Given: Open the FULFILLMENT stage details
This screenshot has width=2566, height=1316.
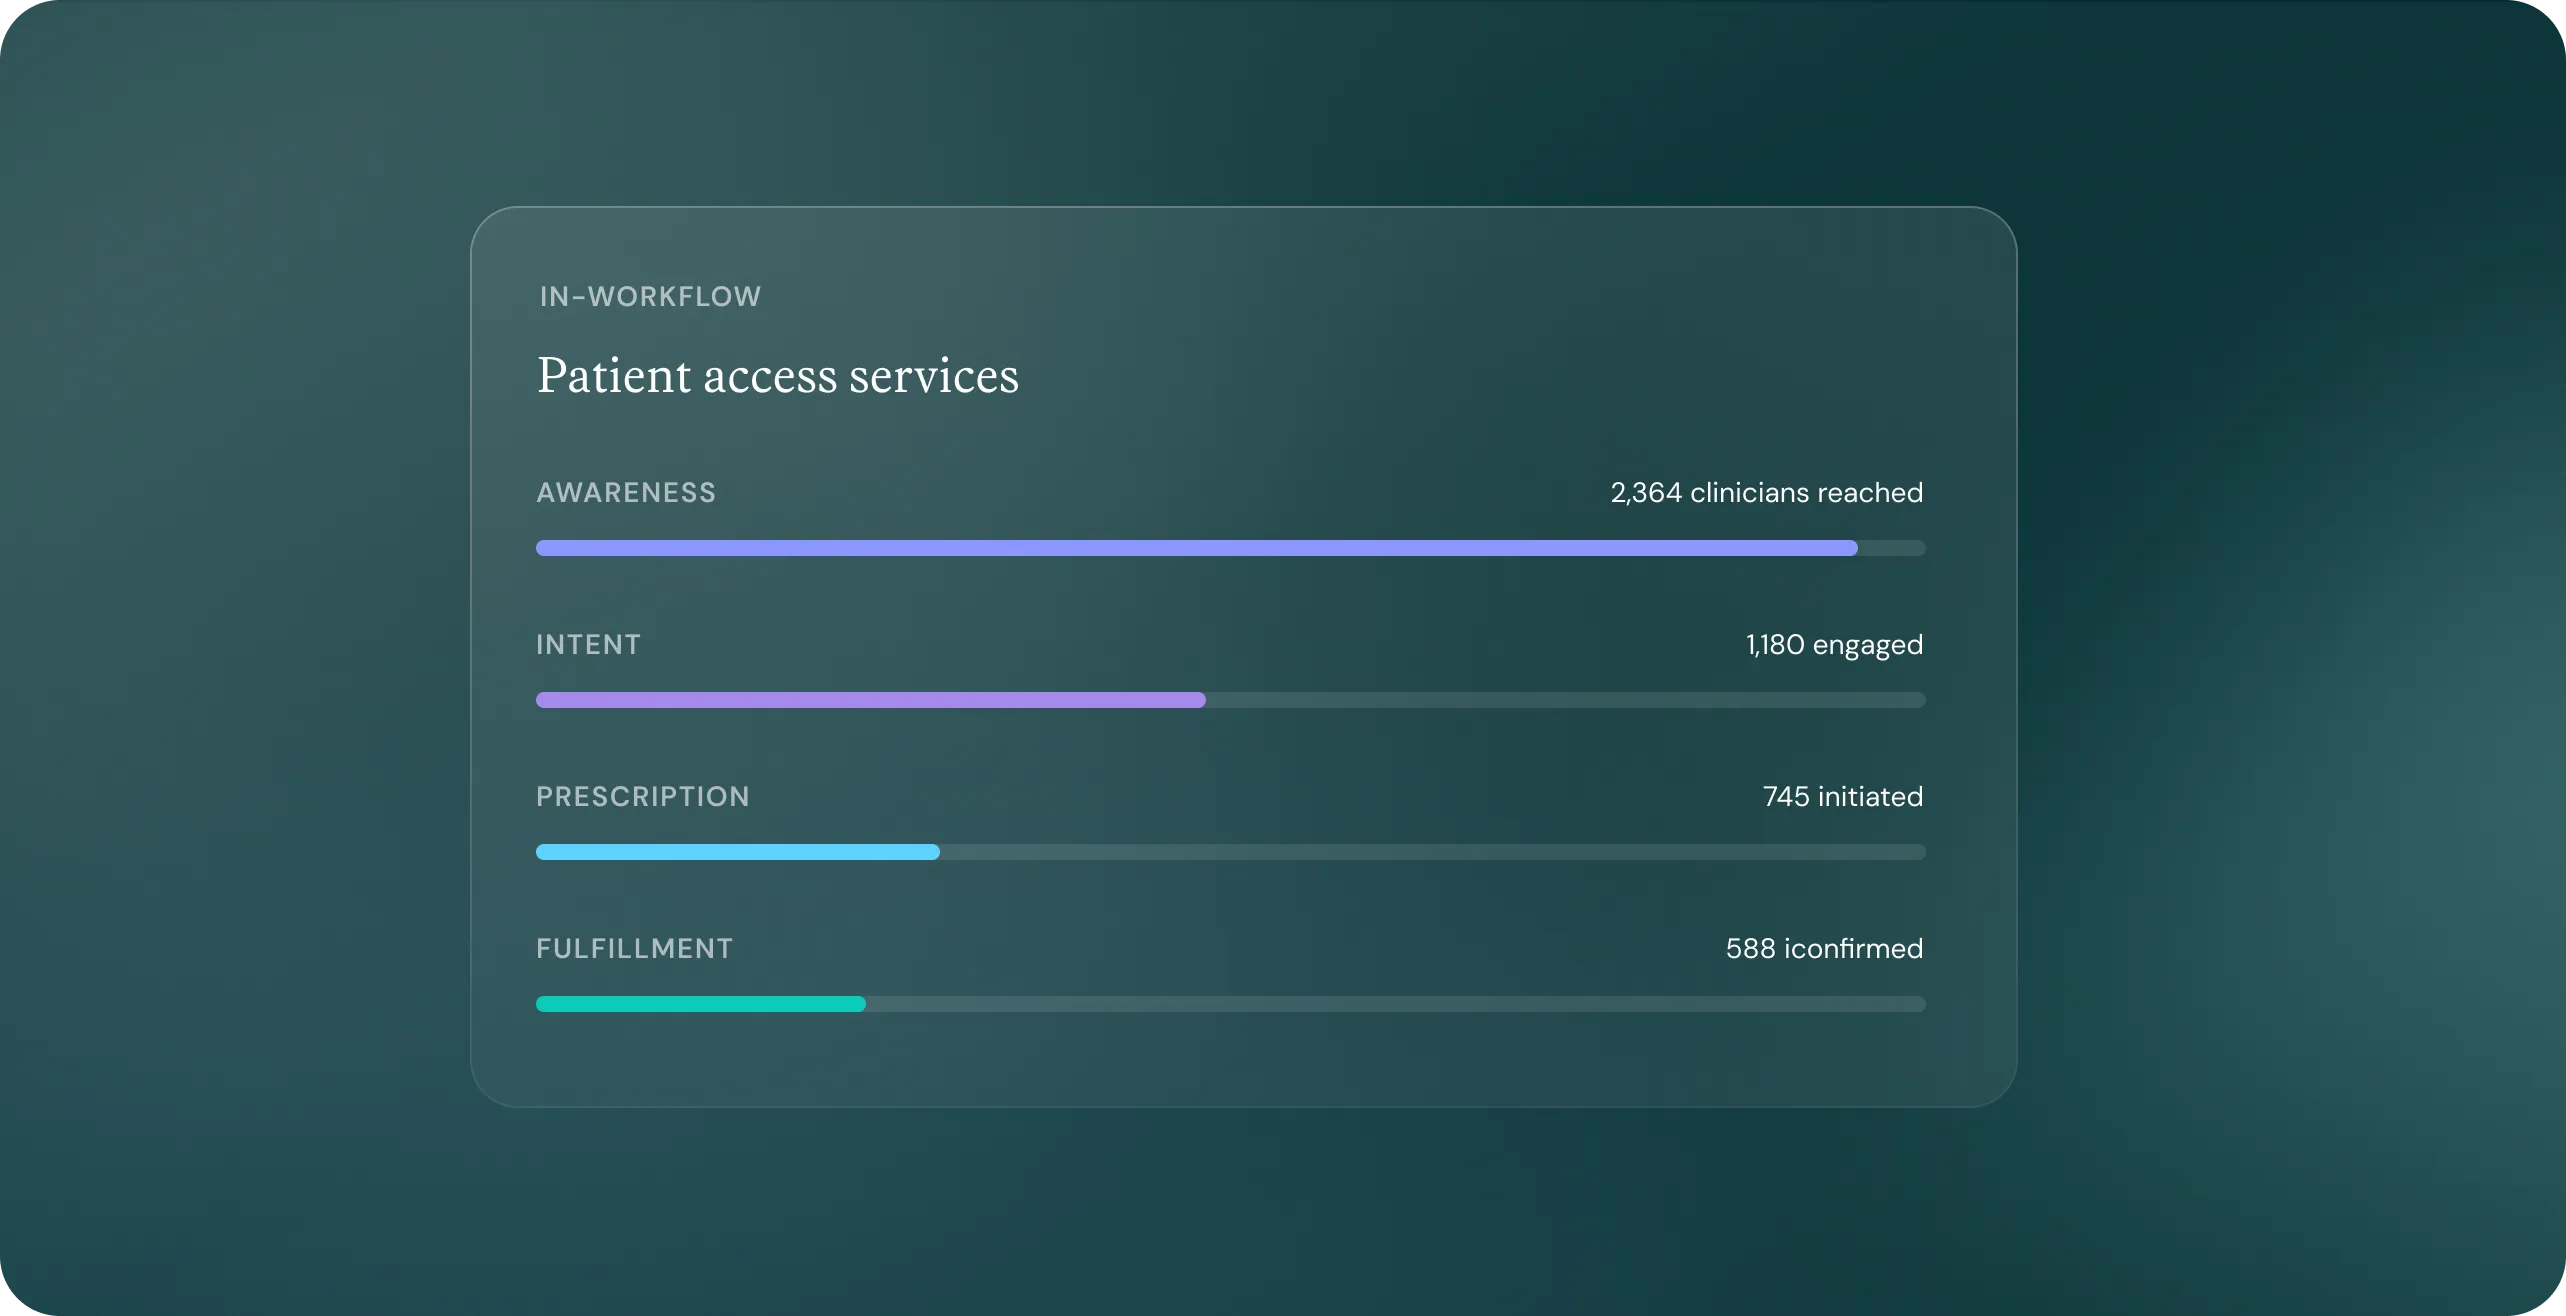Looking at the screenshot, I should coord(634,948).
